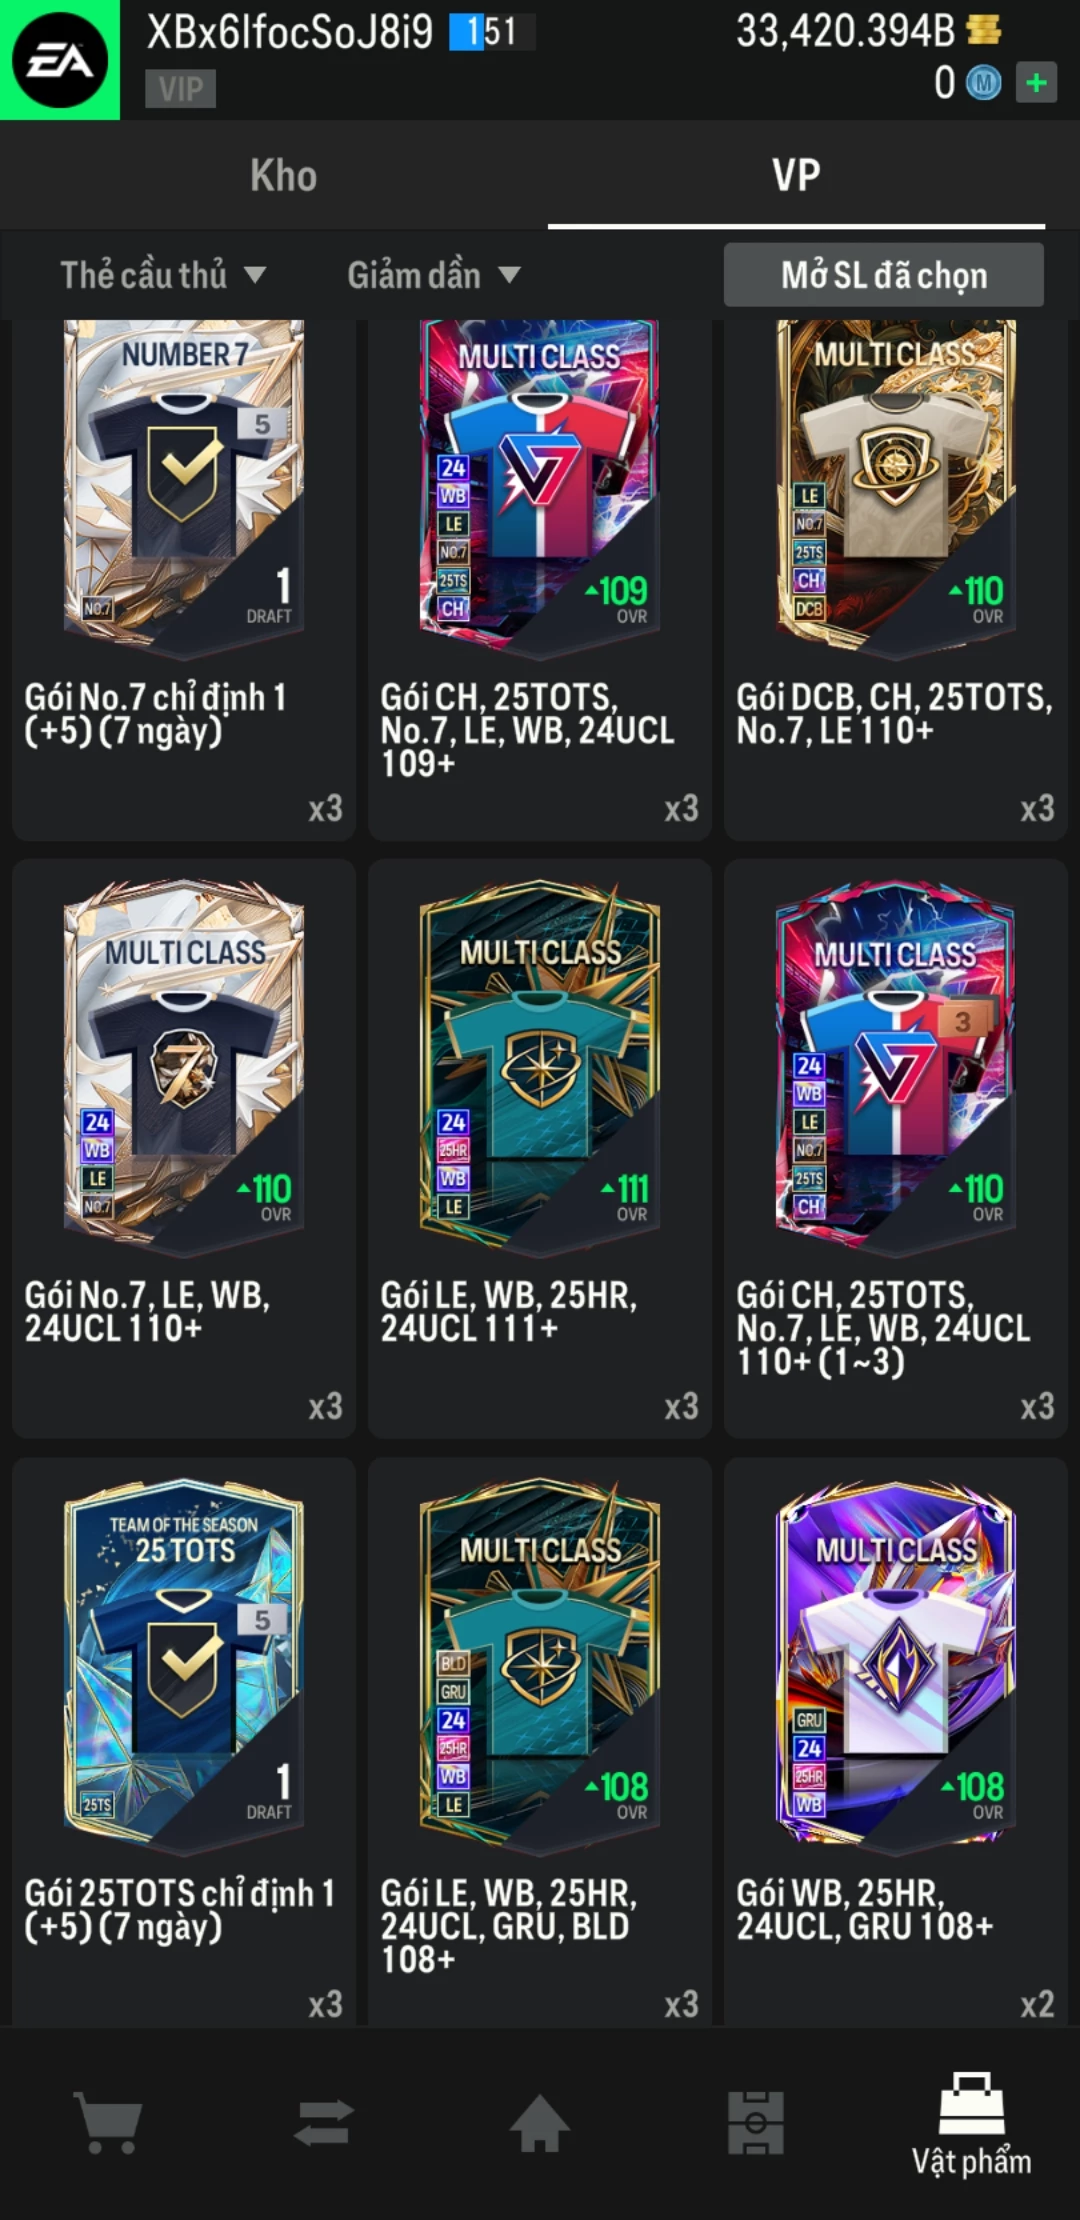Go to the home icon
This screenshot has width=1080, height=2220.
(x=540, y=2121)
